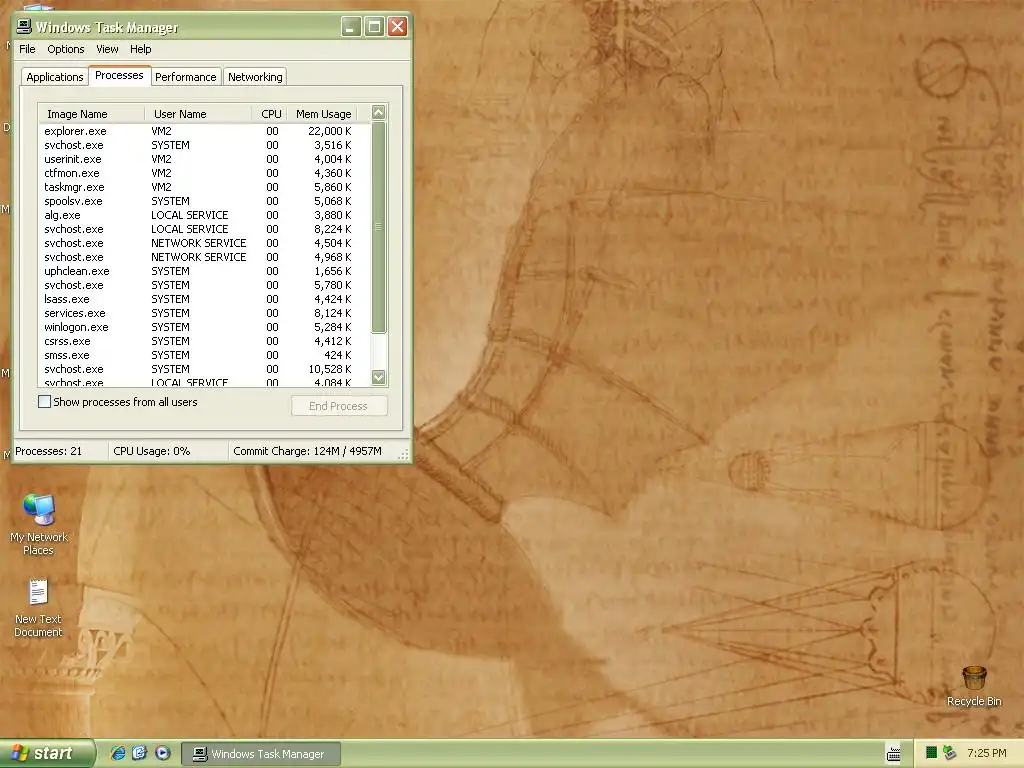Switch to the Performance tab
The width and height of the screenshot is (1024, 768).
pyautogui.click(x=185, y=77)
